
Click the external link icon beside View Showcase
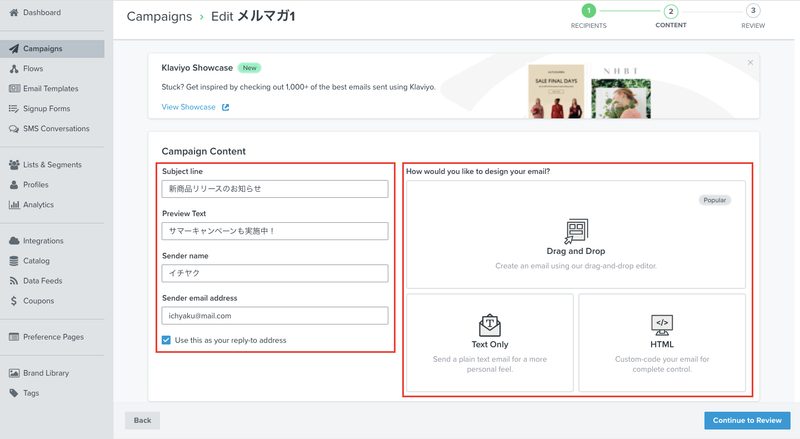coord(226,107)
